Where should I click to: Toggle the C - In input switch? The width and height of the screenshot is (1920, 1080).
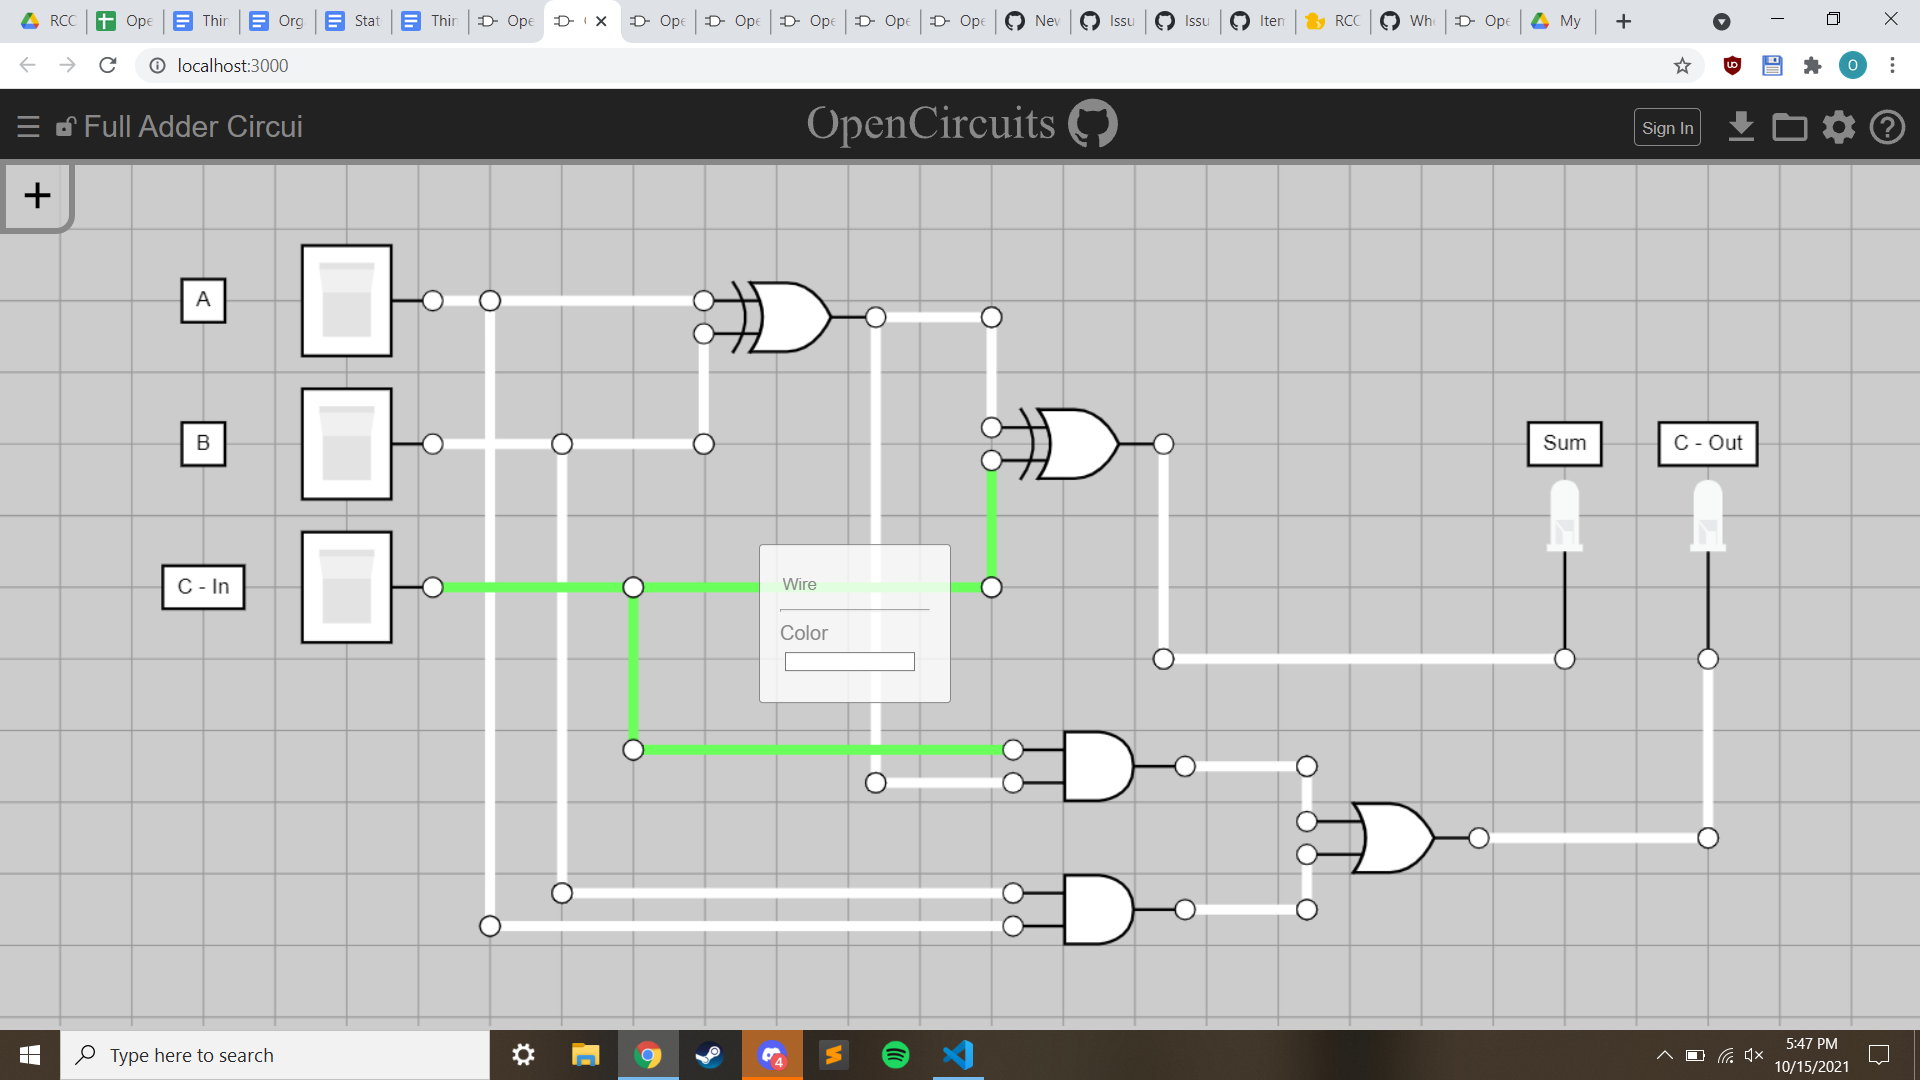[x=345, y=587]
